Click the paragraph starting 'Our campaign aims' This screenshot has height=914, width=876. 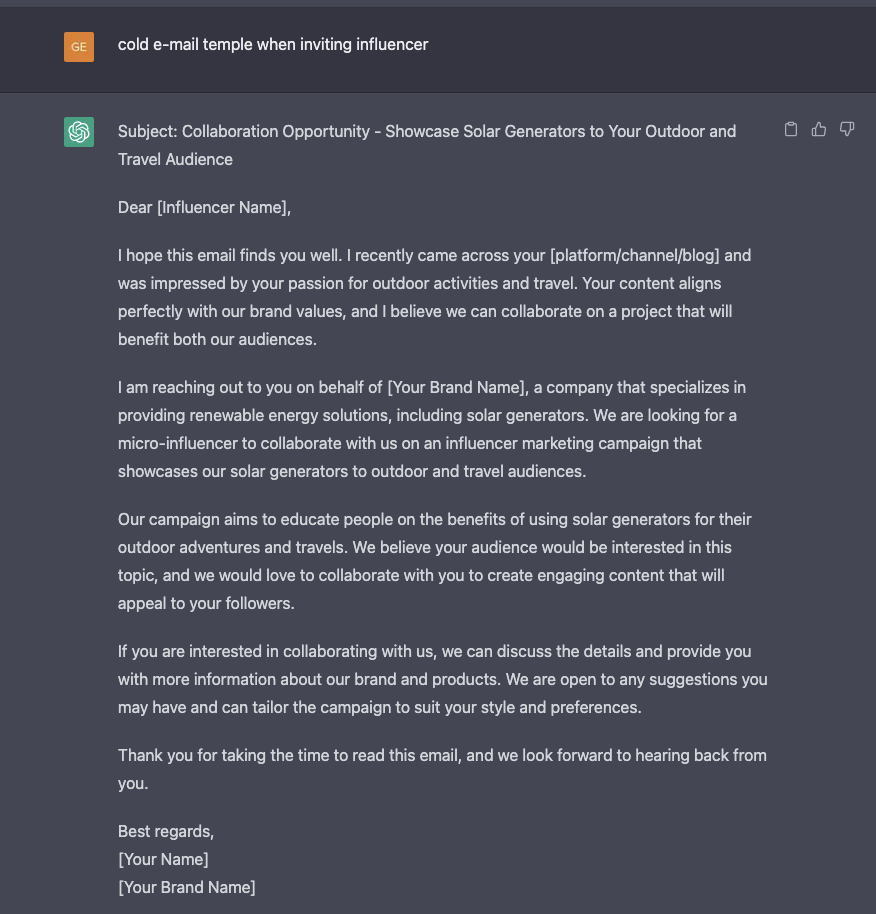(435, 561)
